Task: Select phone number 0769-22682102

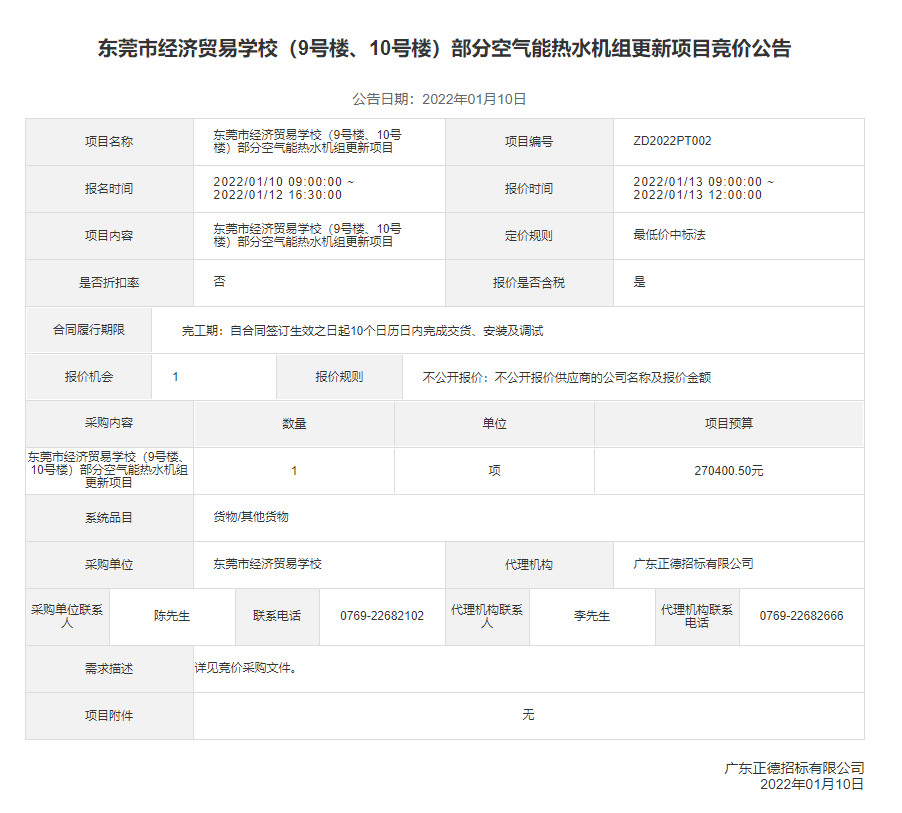Action: pos(382,616)
